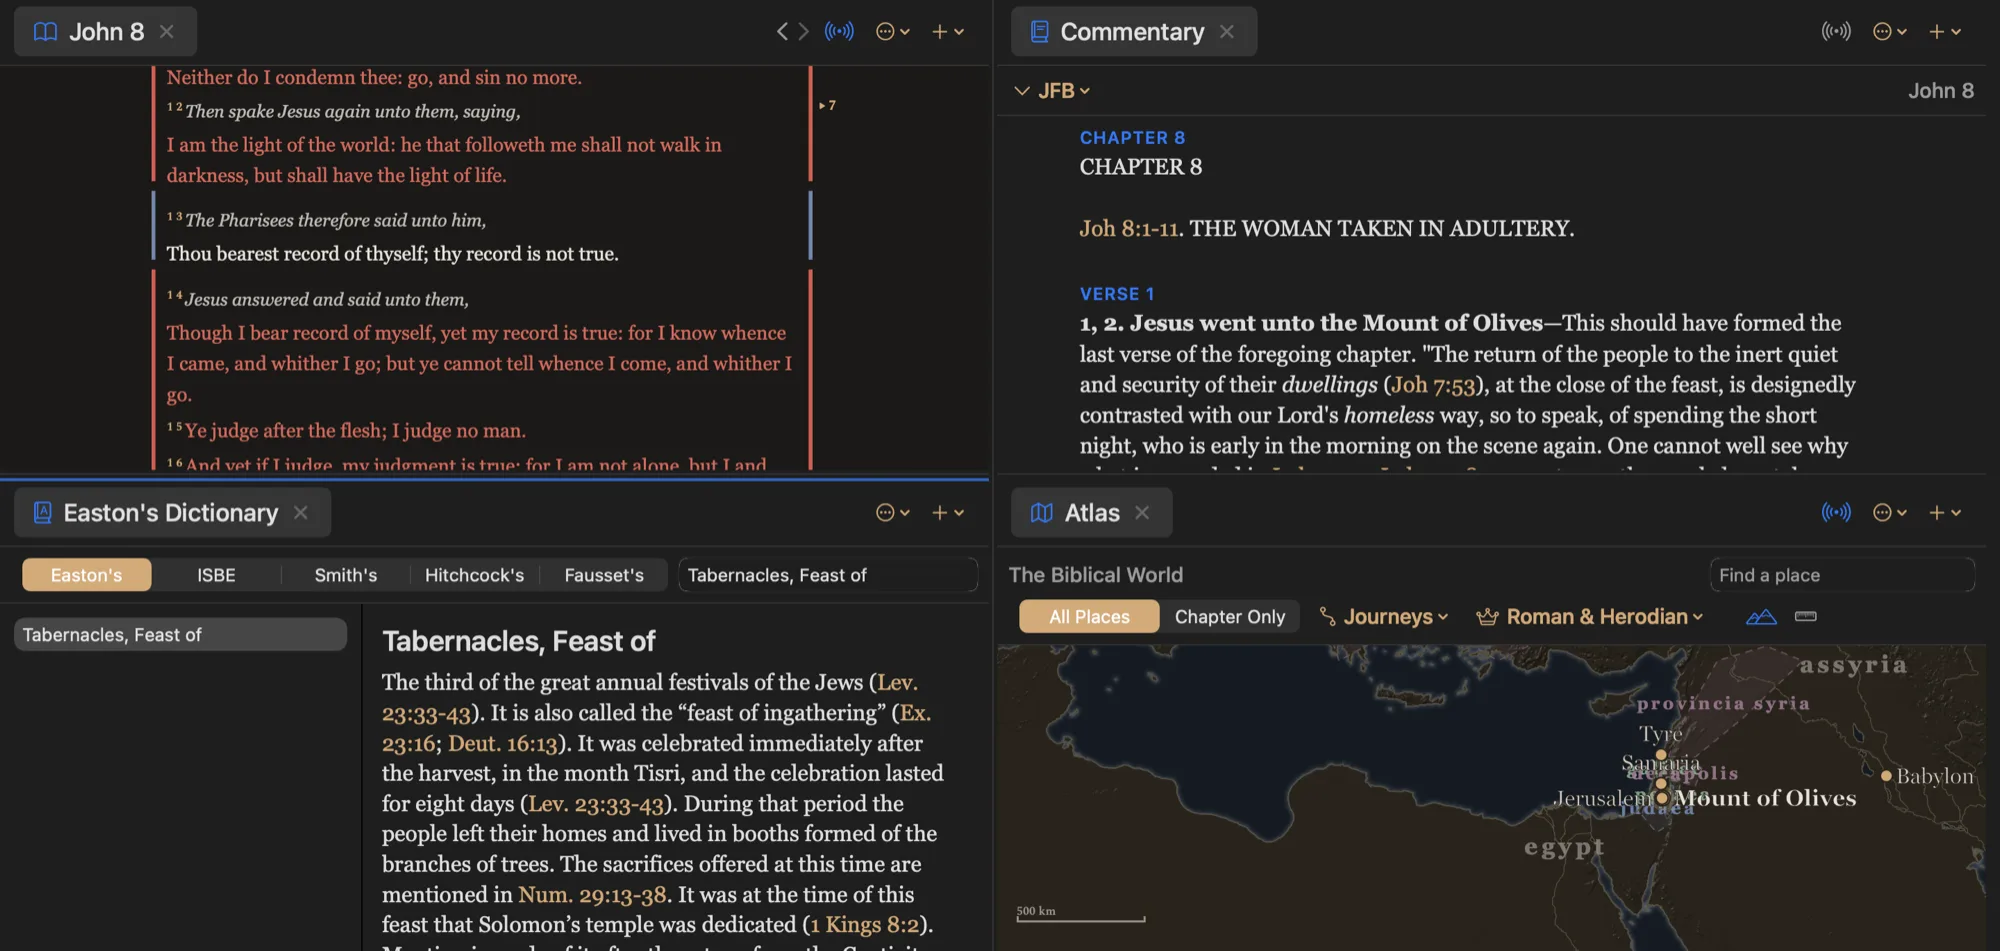
Task: Open the 1 Kings 8:2 reference link
Action: point(865,925)
